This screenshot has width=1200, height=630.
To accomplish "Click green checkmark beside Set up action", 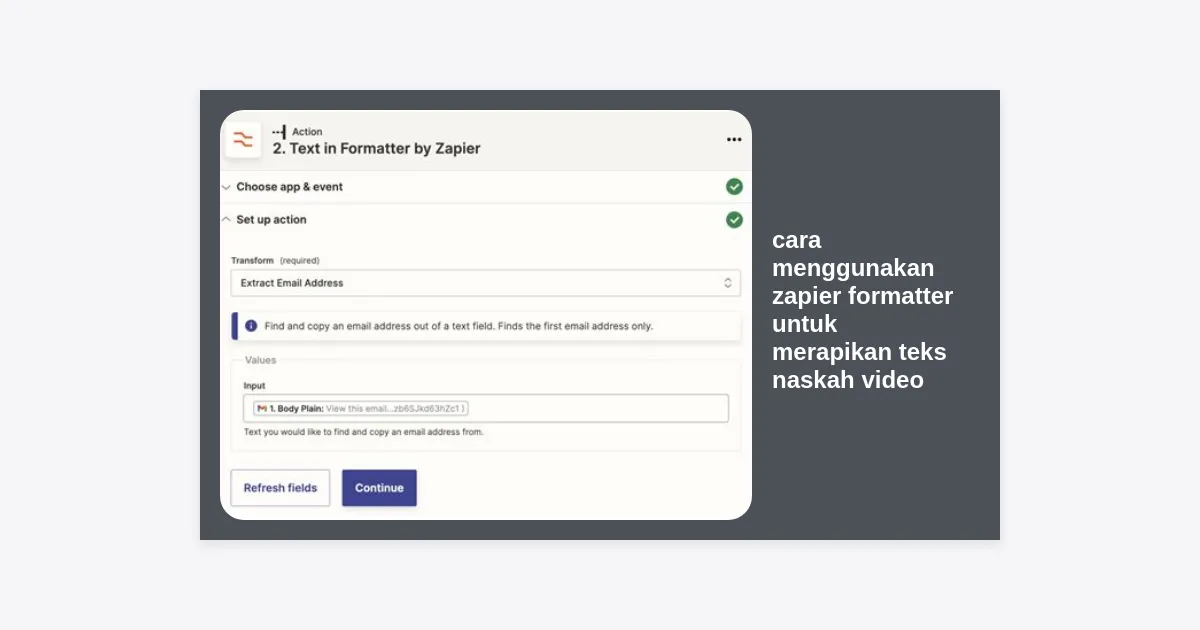I will [734, 220].
